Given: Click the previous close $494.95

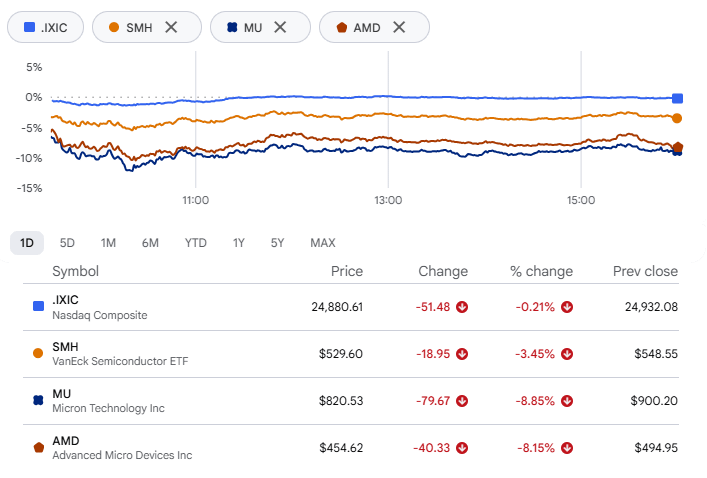Looking at the screenshot, I should [656, 448].
